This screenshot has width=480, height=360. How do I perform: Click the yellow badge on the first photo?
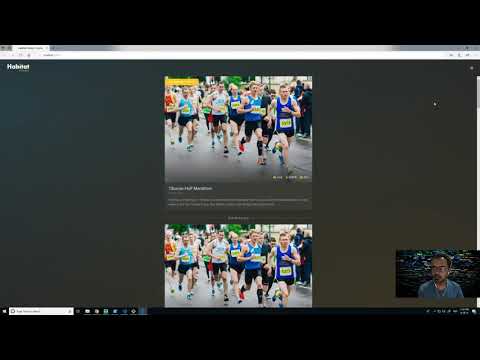click(182, 82)
